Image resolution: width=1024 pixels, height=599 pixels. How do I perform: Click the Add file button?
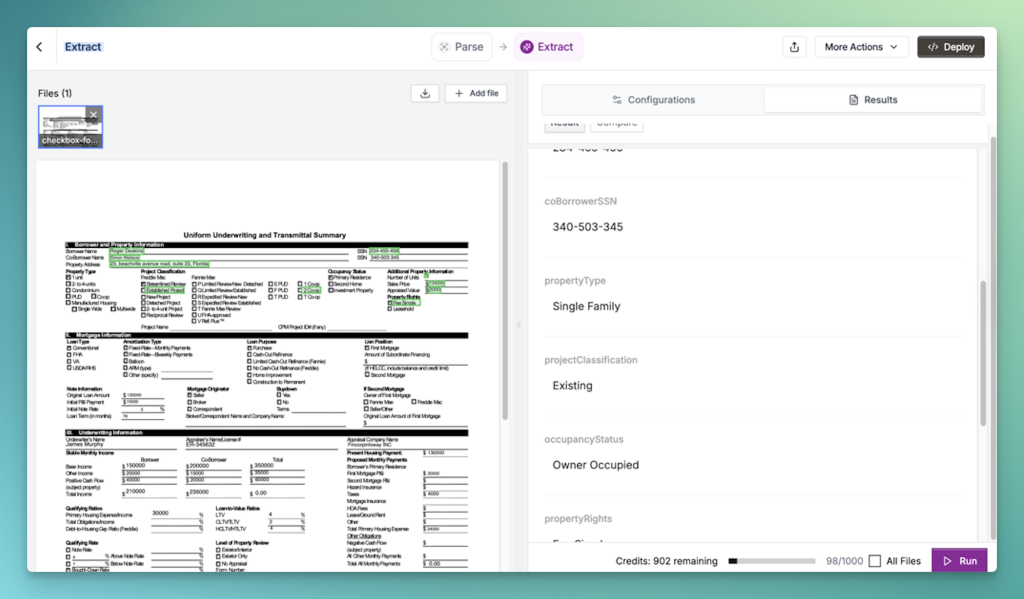[x=476, y=93]
